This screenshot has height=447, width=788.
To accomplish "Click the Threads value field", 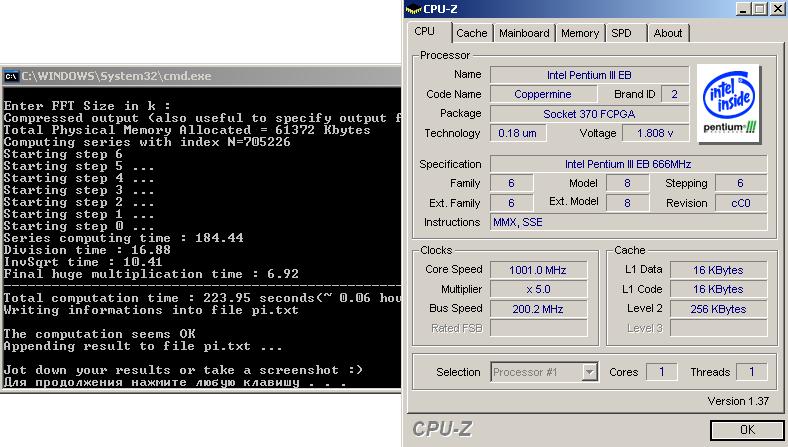I will pyautogui.click(x=751, y=372).
